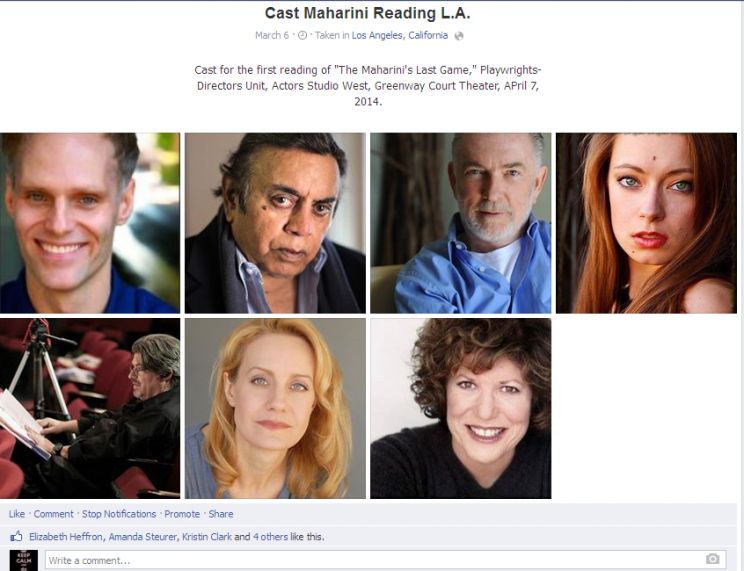
Task: Share the album post
Action: point(221,514)
